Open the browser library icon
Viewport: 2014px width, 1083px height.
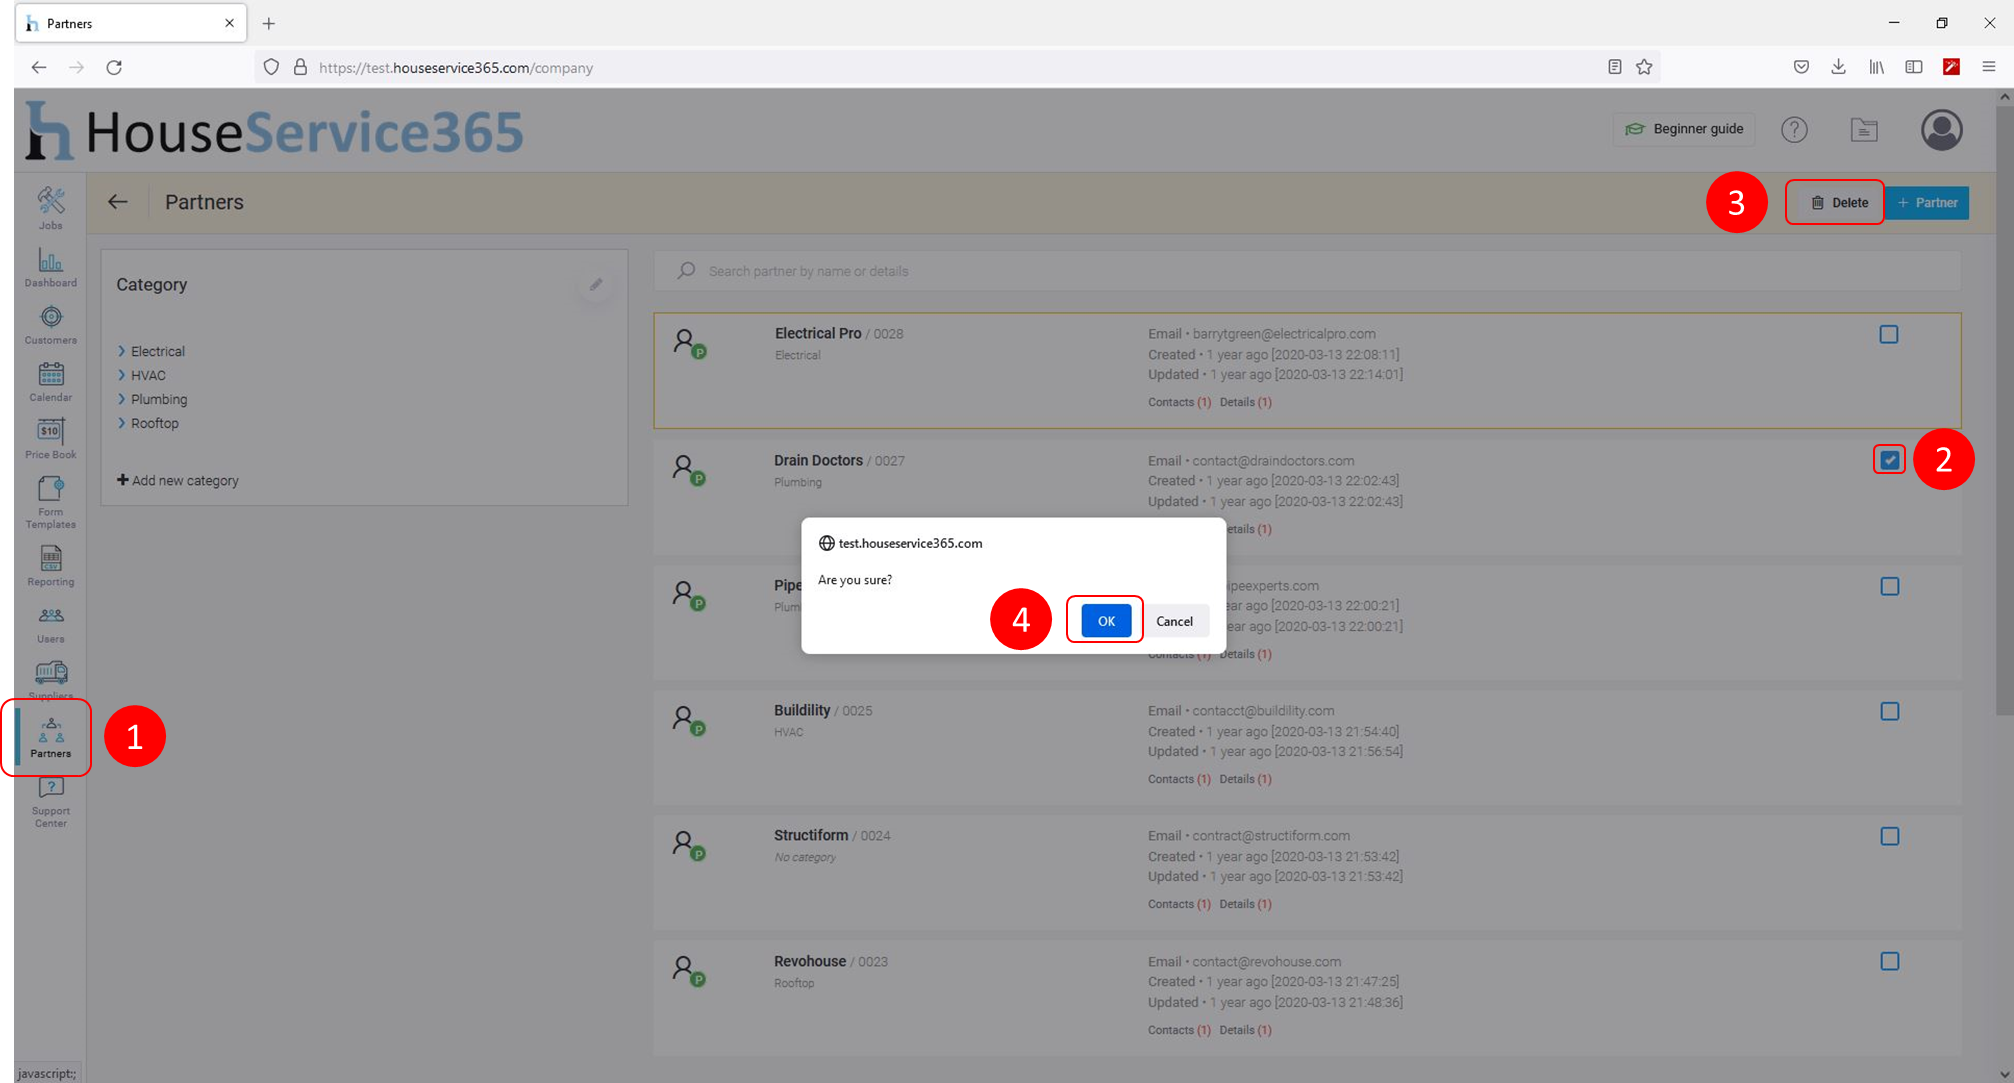coord(1876,67)
